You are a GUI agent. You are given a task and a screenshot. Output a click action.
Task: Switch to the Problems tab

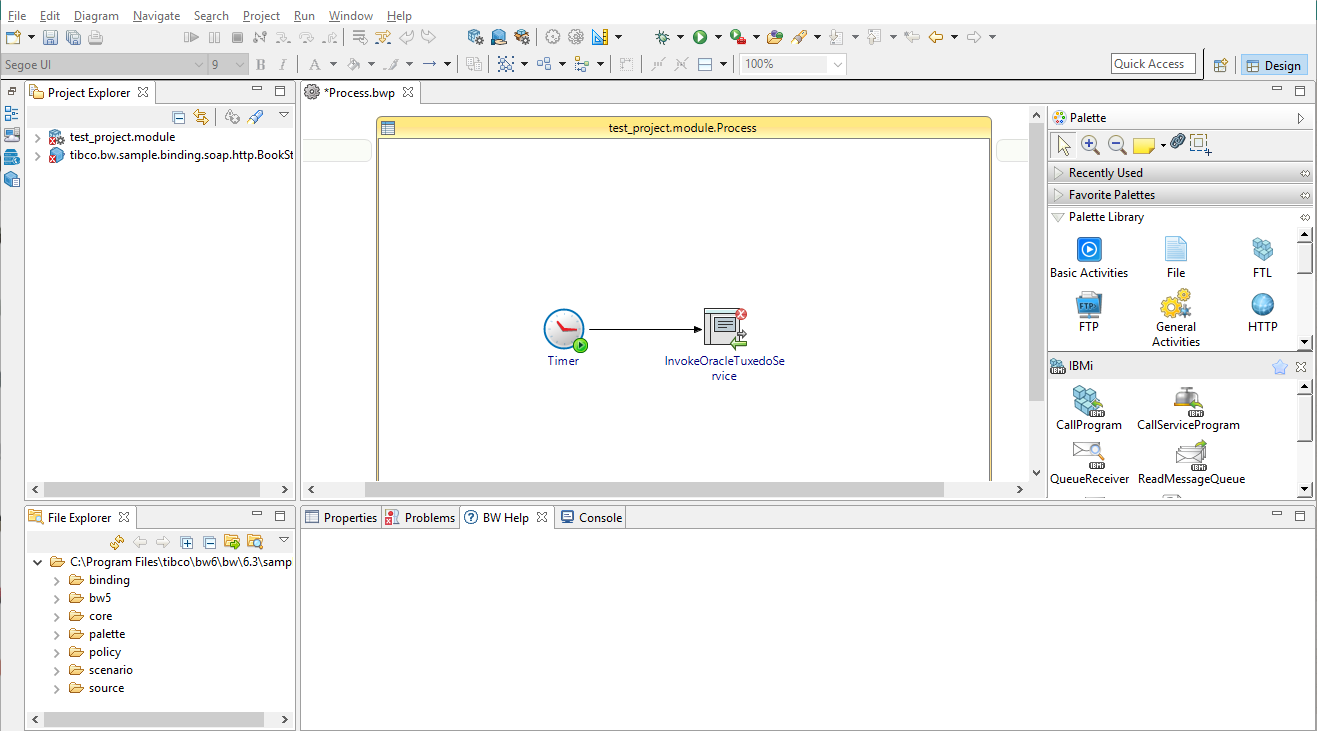[x=420, y=518]
